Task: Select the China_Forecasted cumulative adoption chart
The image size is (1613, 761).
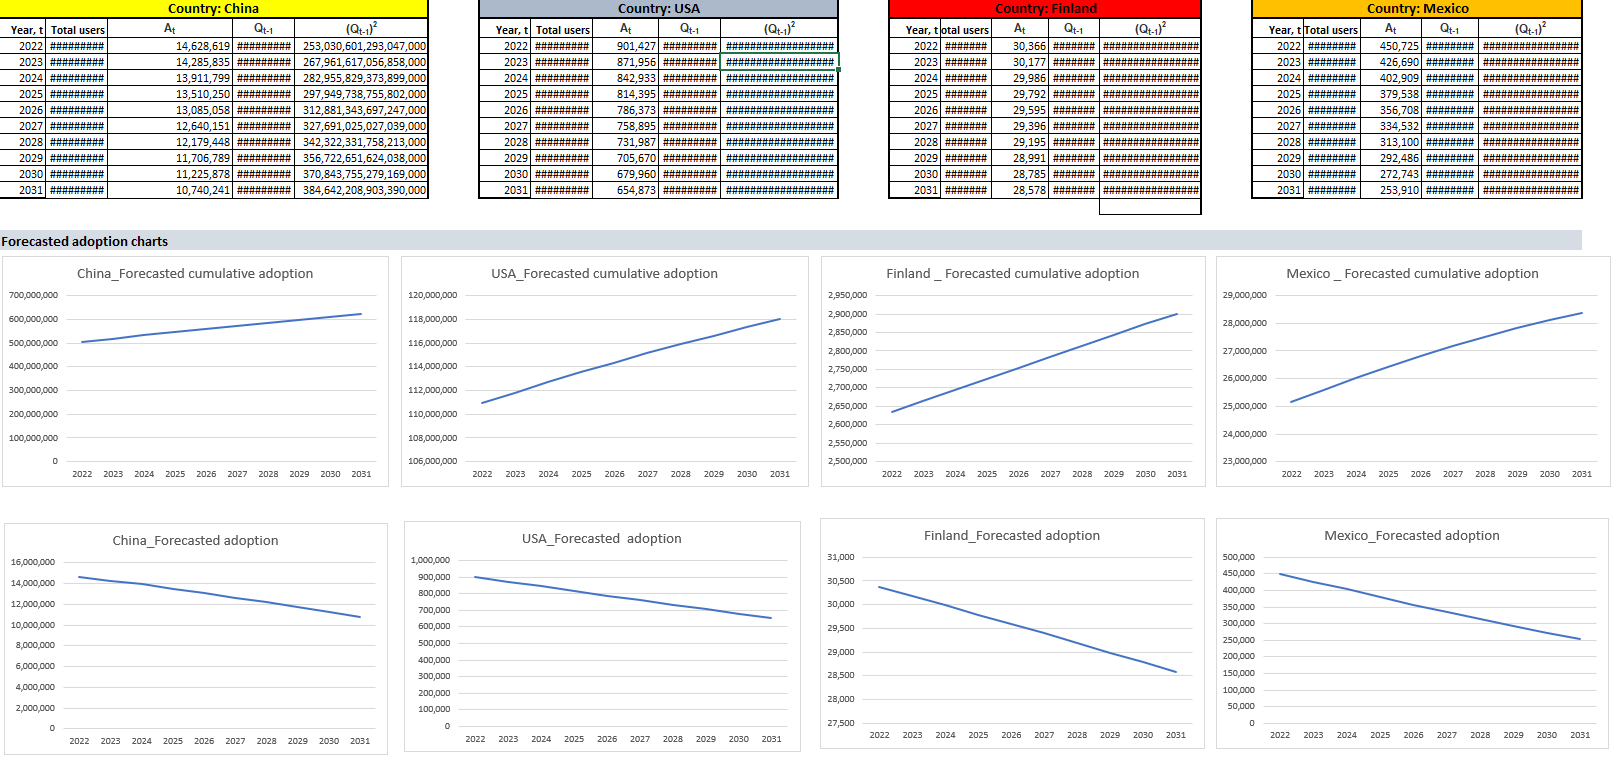Action: [x=195, y=372]
